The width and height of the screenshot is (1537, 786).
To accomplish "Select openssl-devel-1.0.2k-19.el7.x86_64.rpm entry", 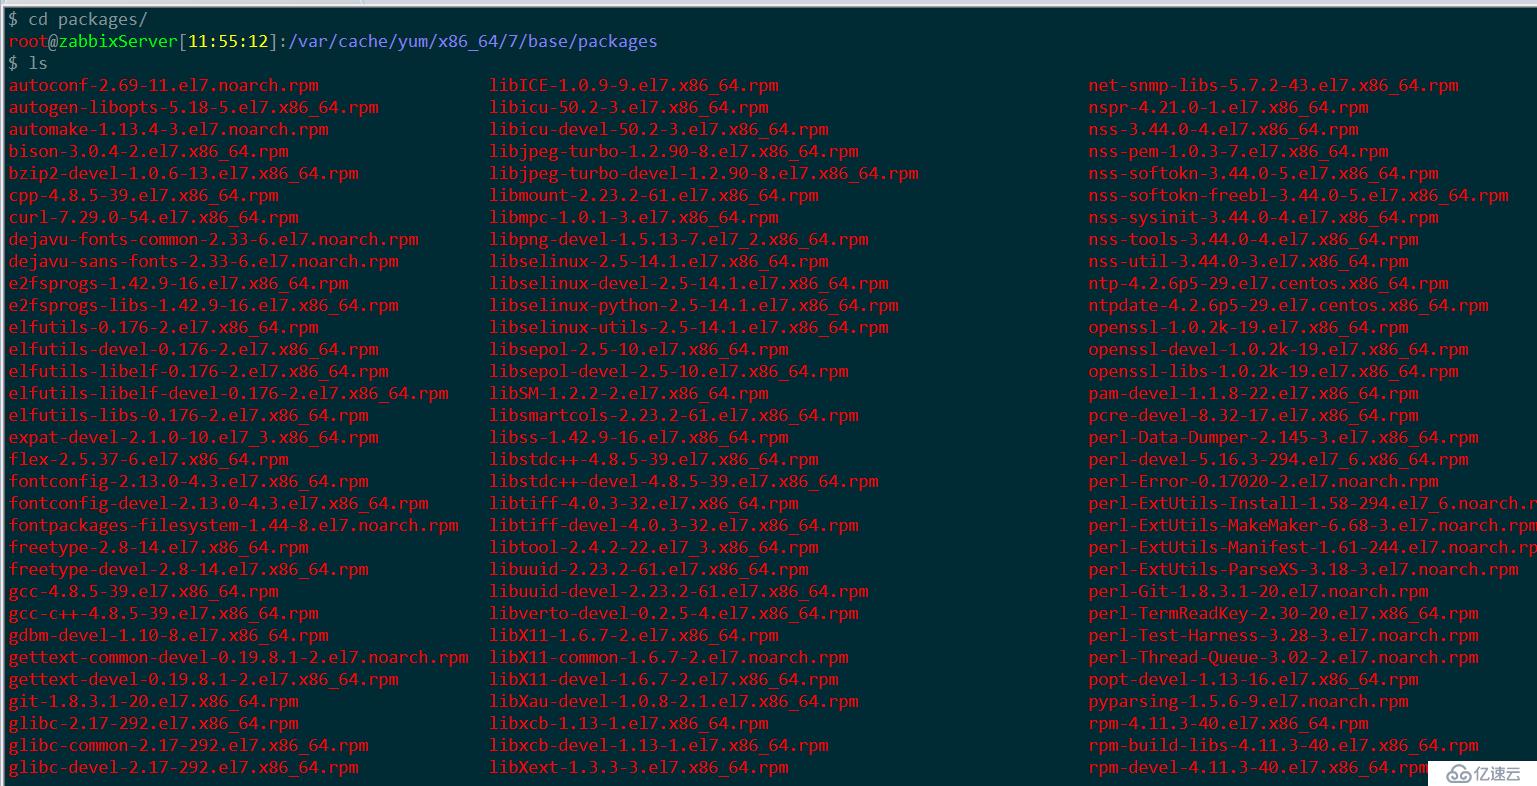I will coord(1279,350).
